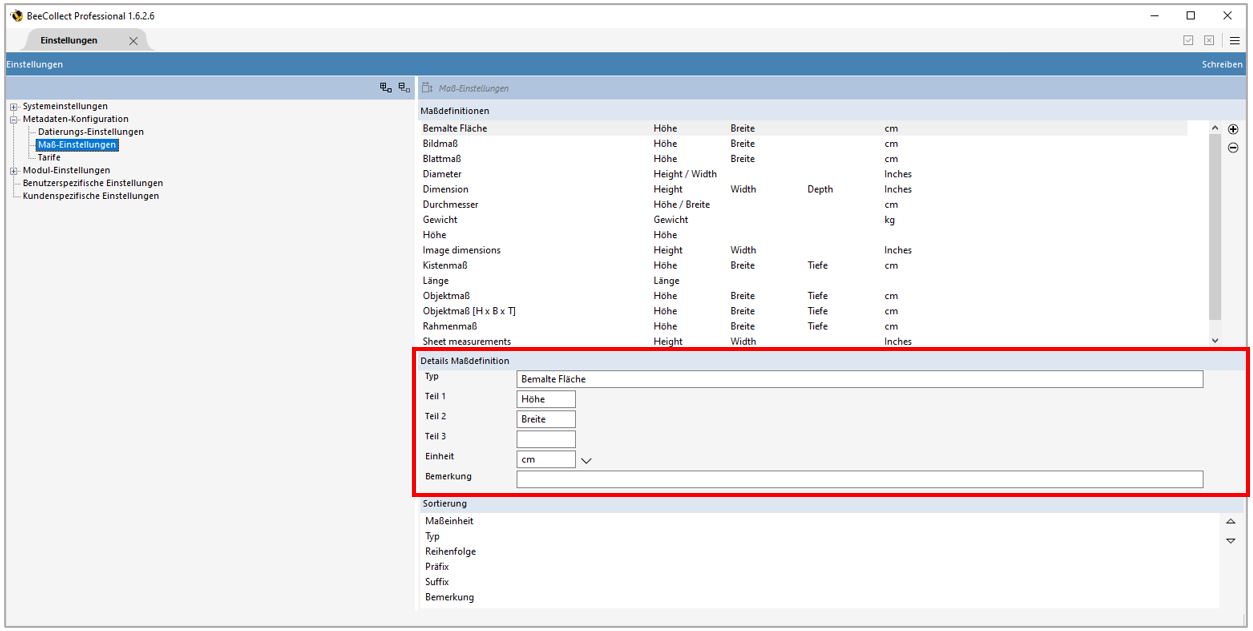1253x631 pixels.
Task: Open the Einheit dropdown
Action: click(x=586, y=458)
